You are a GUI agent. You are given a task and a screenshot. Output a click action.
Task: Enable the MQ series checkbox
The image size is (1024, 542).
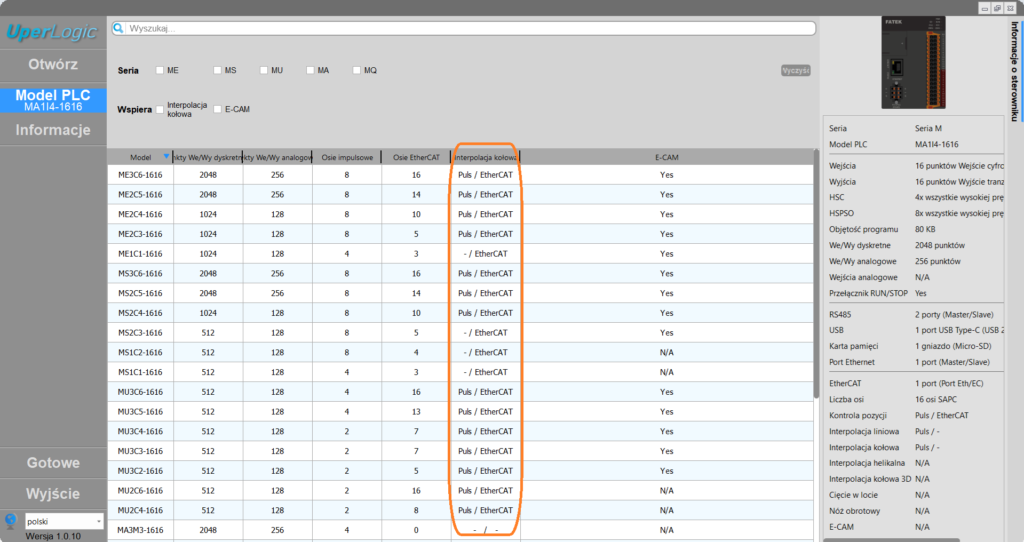tap(357, 71)
